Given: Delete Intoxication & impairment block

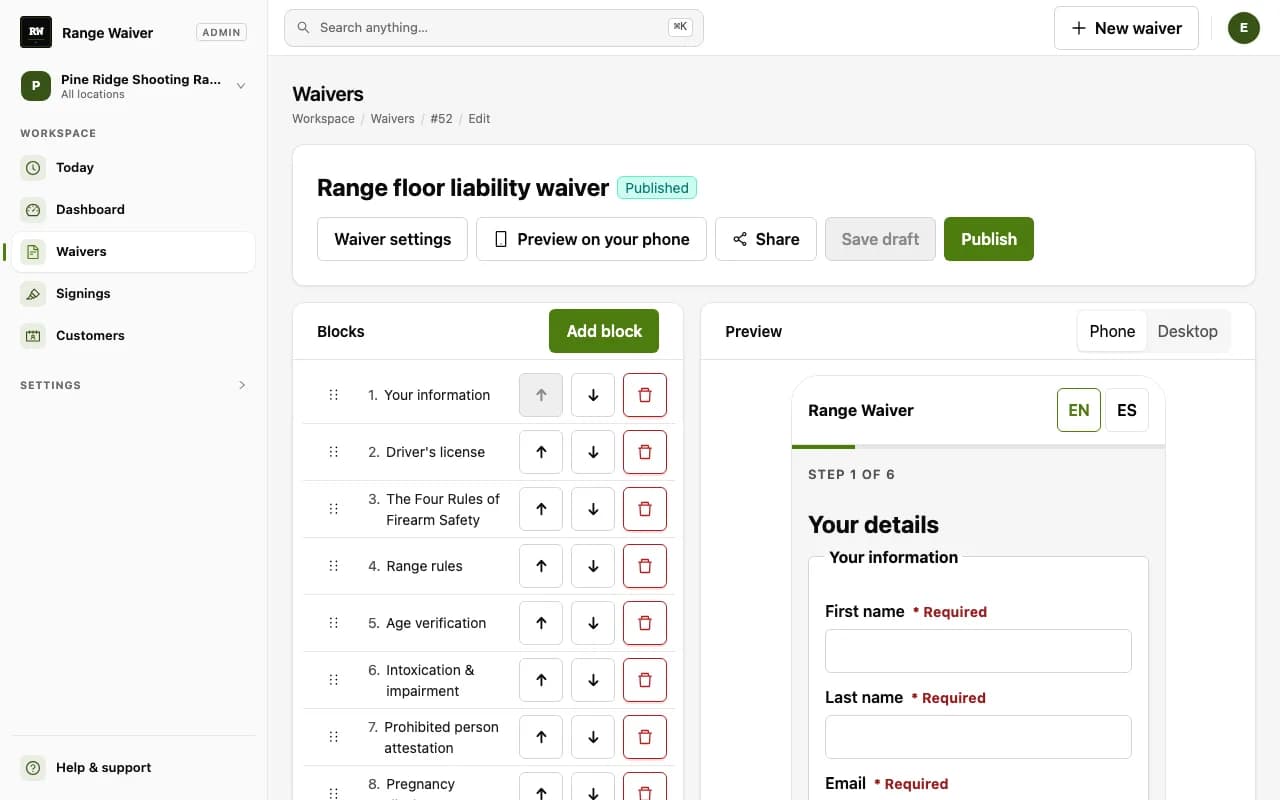Looking at the screenshot, I should pyautogui.click(x=645, y=680).
